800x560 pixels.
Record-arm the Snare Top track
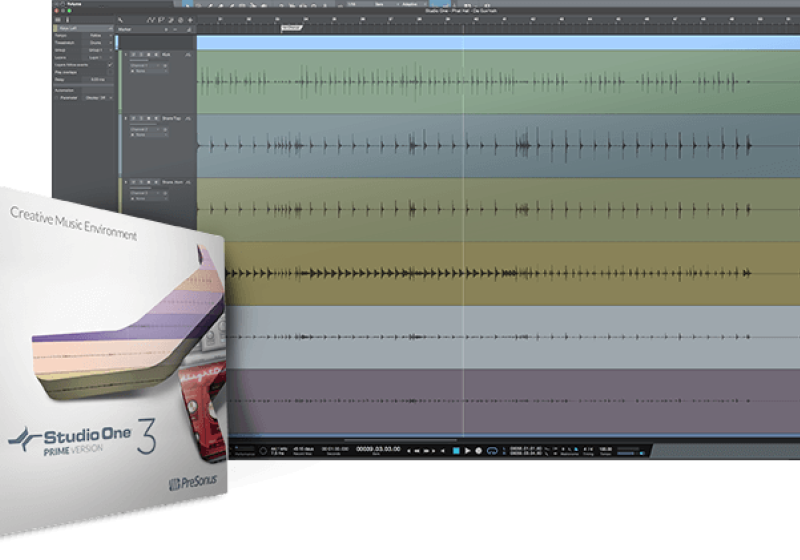tap(148, 118)
